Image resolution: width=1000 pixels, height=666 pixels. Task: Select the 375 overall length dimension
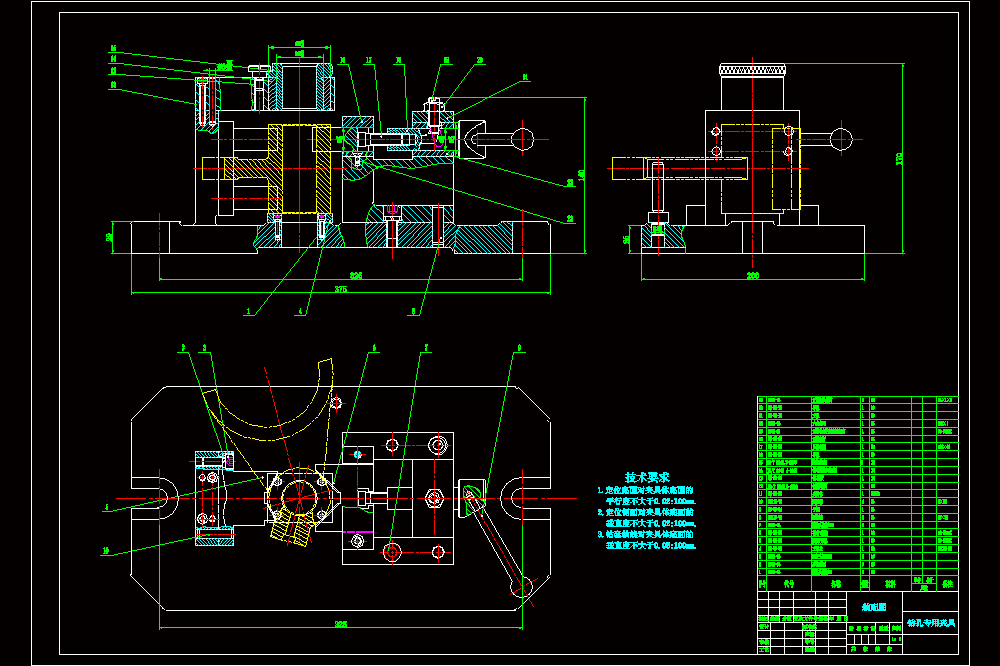coord(341,289)
